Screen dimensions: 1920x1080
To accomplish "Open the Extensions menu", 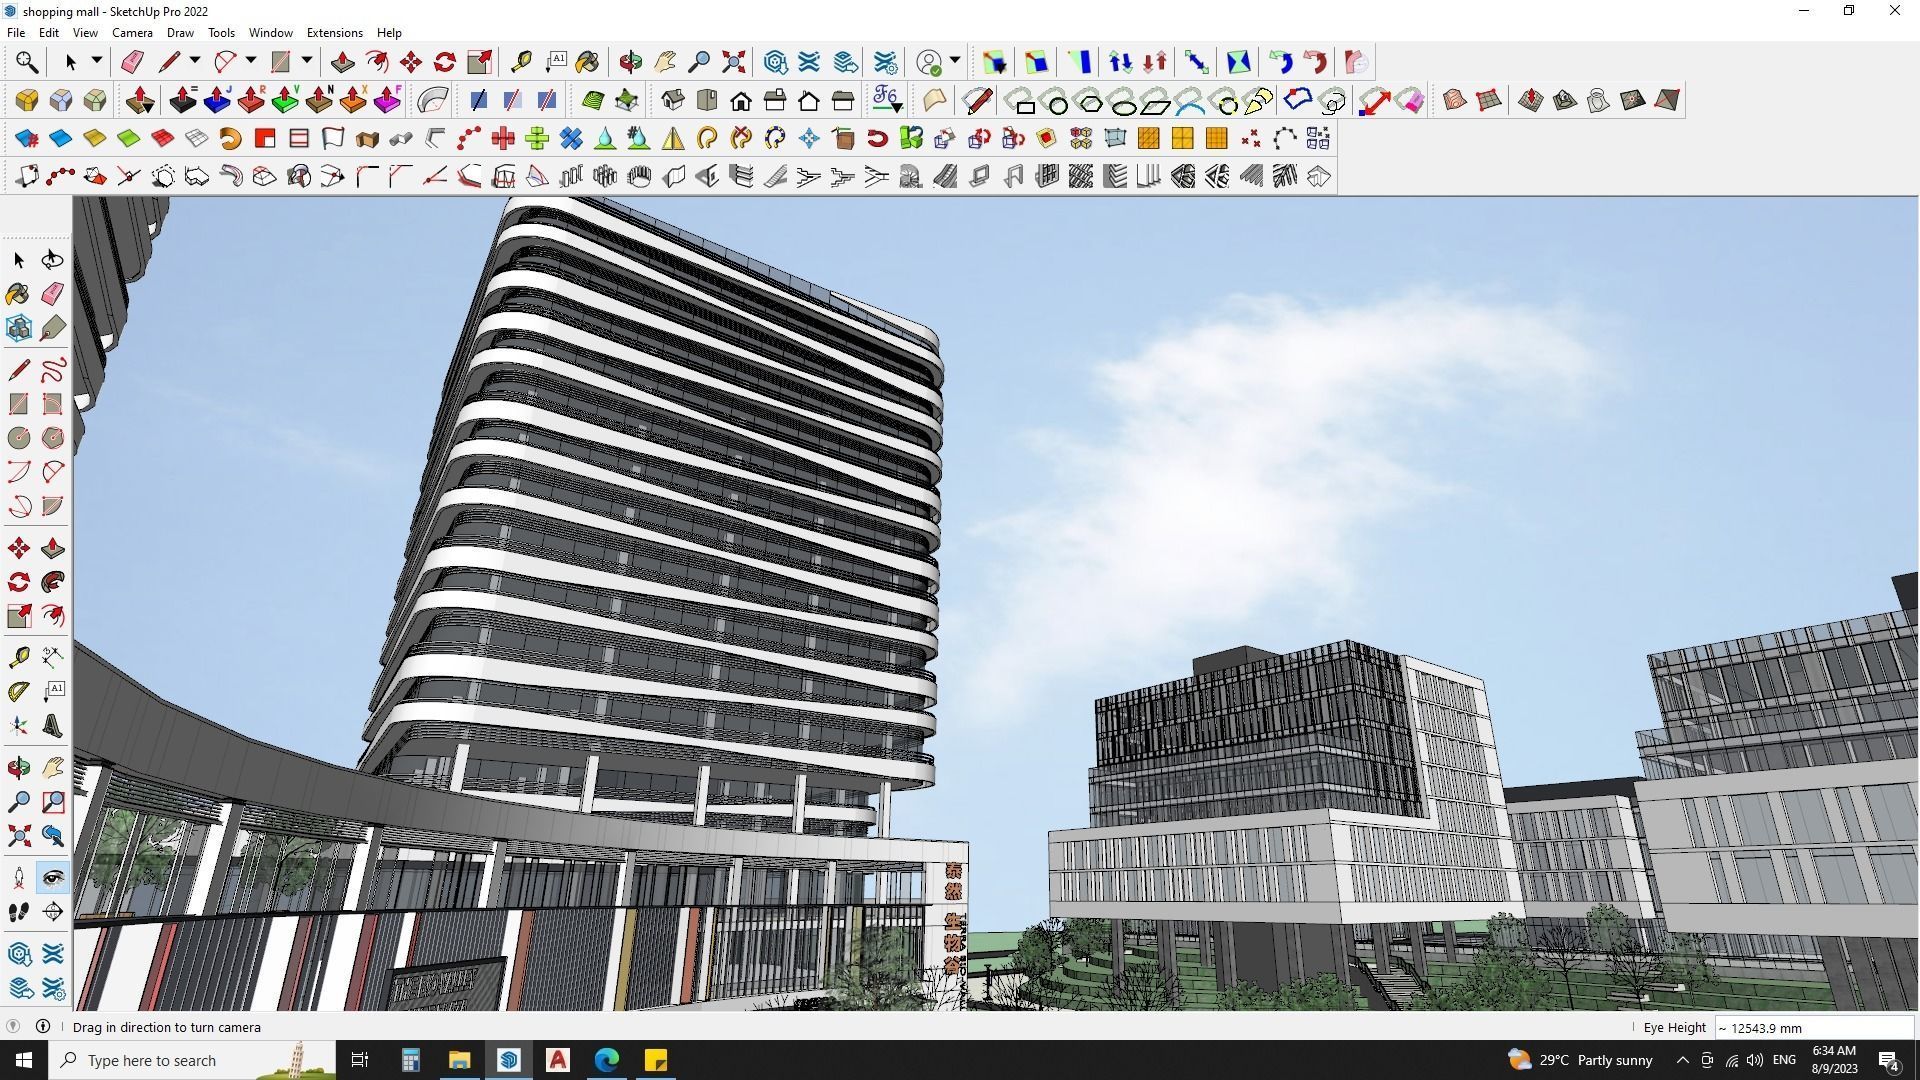I will point(334,33).
